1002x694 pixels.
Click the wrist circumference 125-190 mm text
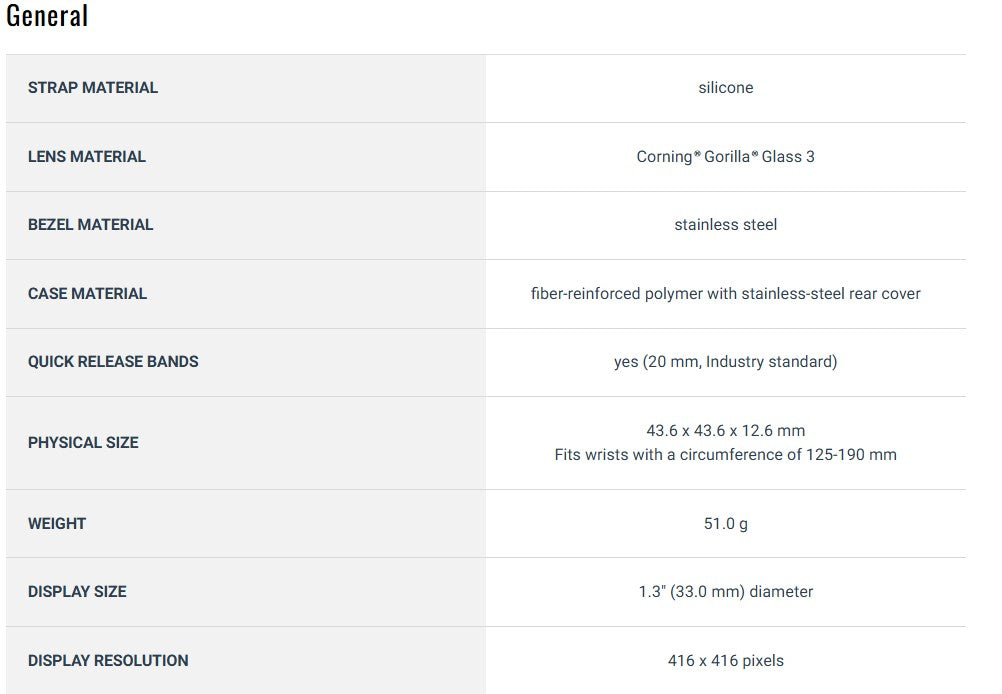coord(725,455)
